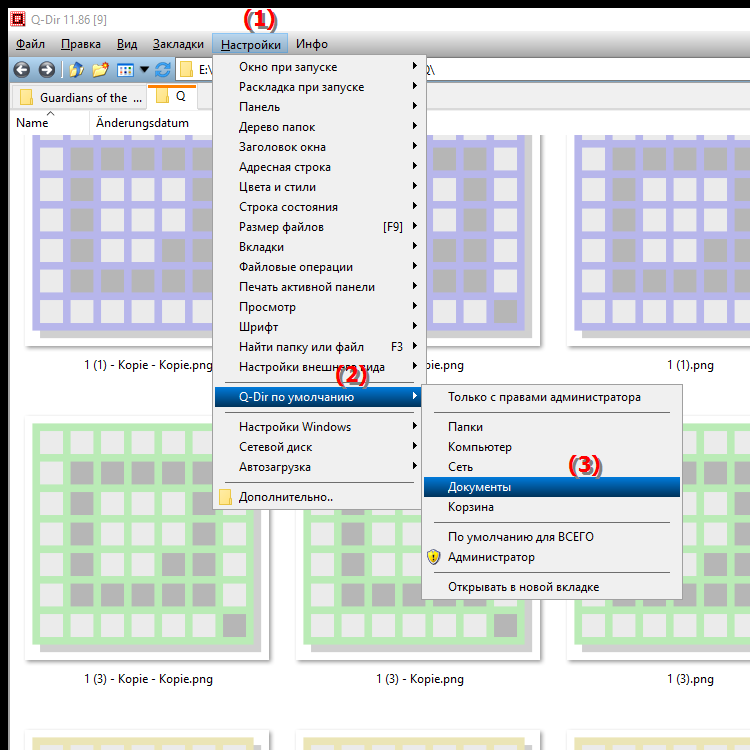Open the Файл menu
The width and height of the screenshot is (750, 750).
coord(30,44)
